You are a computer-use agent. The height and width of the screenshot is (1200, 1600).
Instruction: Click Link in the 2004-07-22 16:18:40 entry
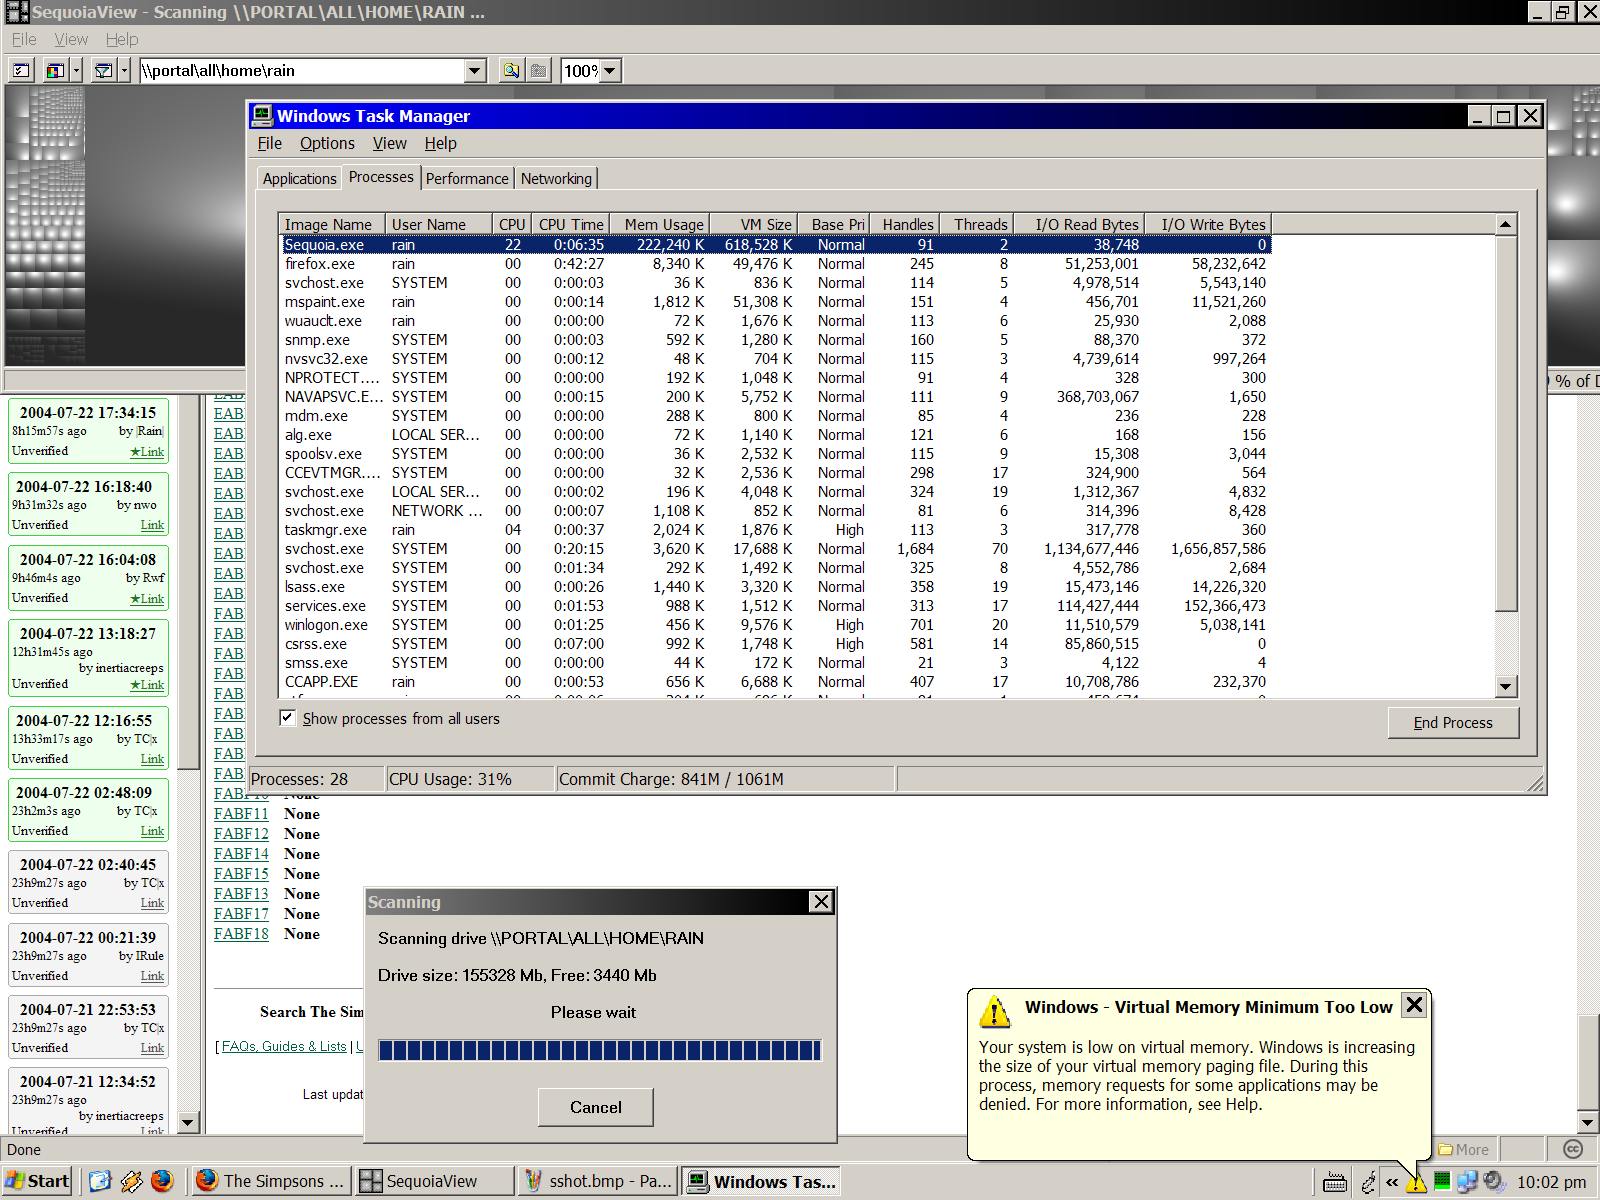(152, 525)
